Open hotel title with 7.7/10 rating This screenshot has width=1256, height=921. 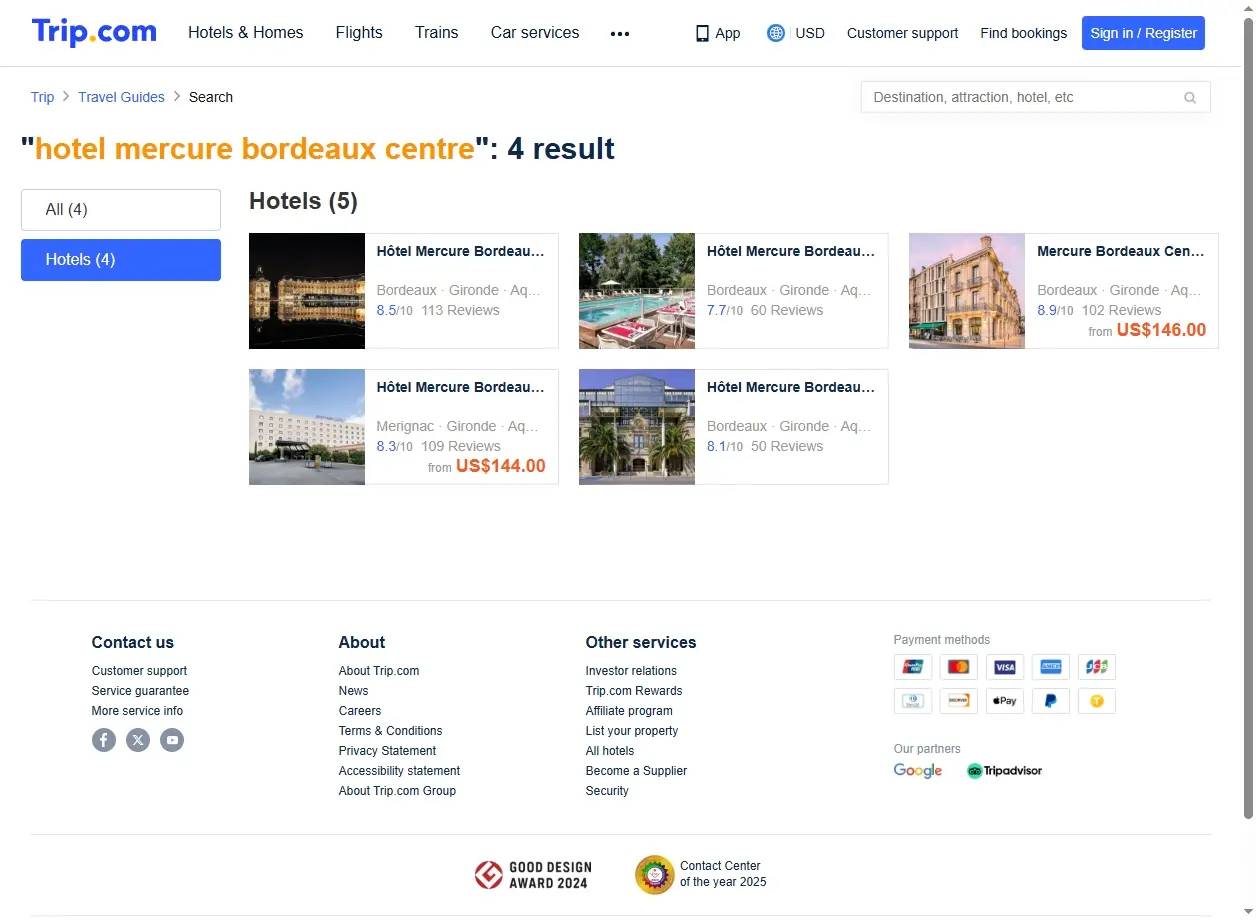point(791,251)
